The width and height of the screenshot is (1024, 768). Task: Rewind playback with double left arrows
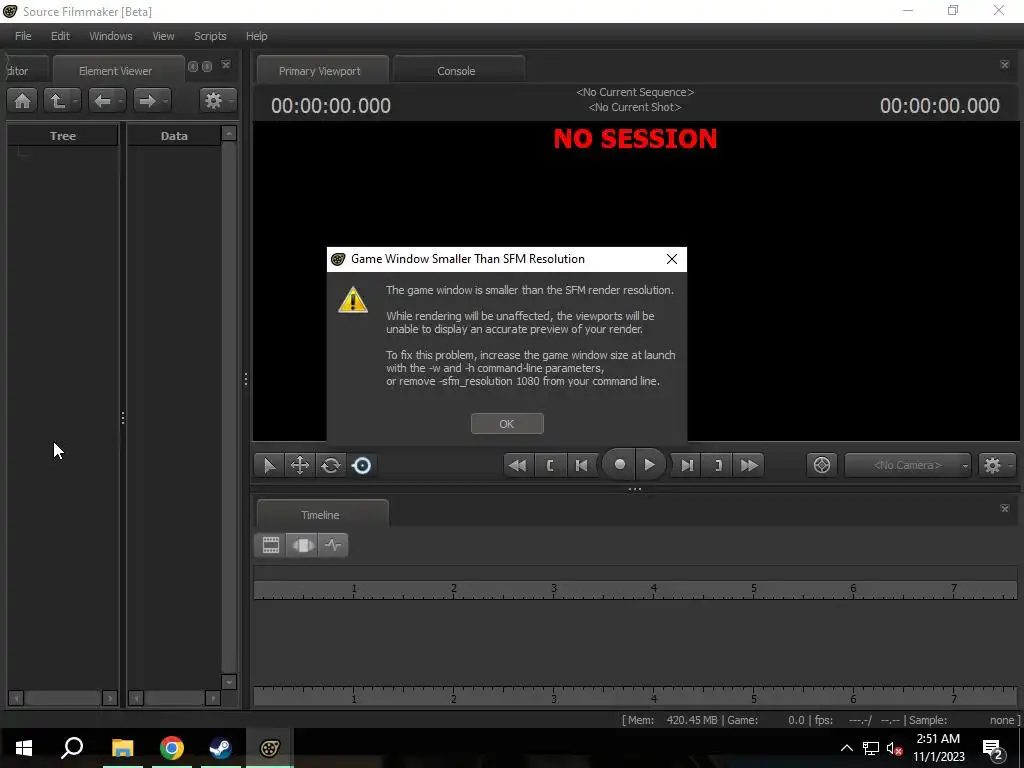pos(518,466)
